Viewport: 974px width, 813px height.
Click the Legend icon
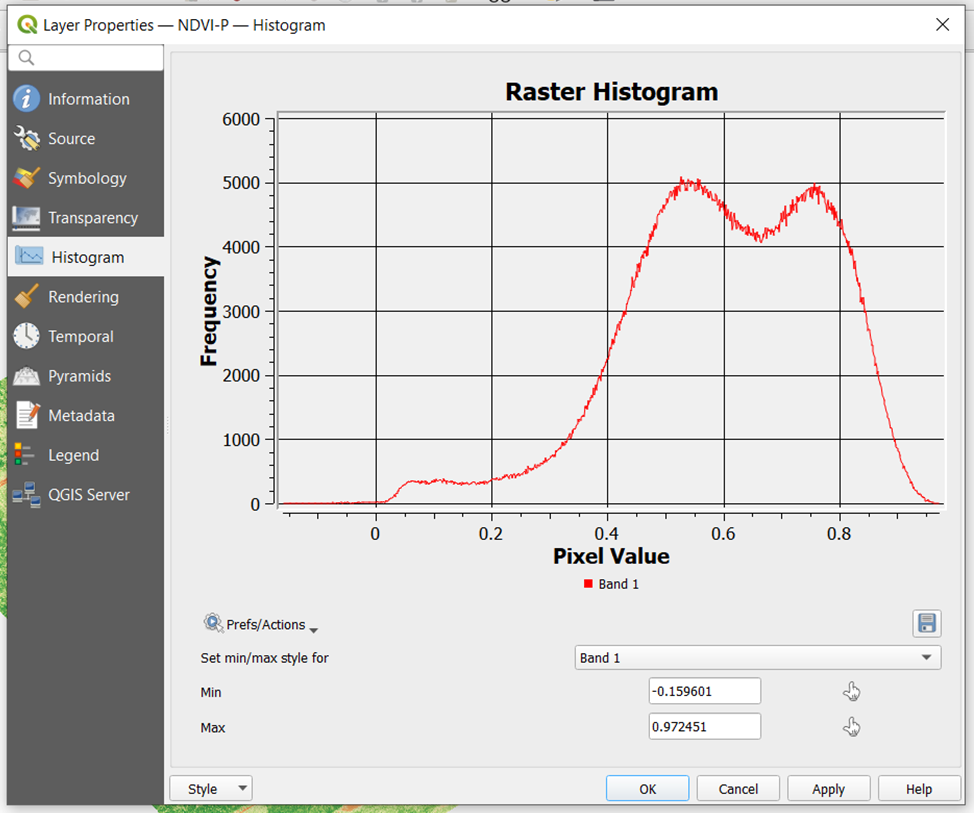[x=25, y=455]
